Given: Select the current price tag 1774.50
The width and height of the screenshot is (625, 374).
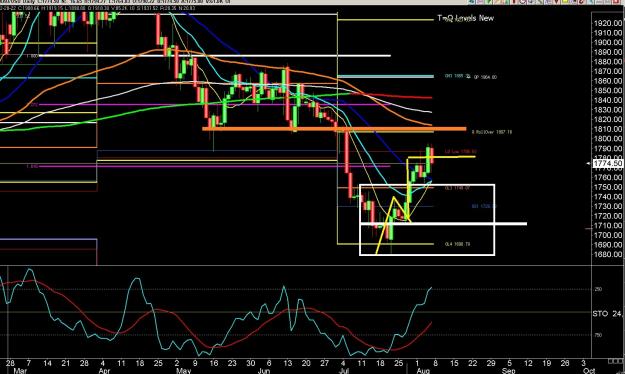Looking at the screenshot, I should [608, 163].
